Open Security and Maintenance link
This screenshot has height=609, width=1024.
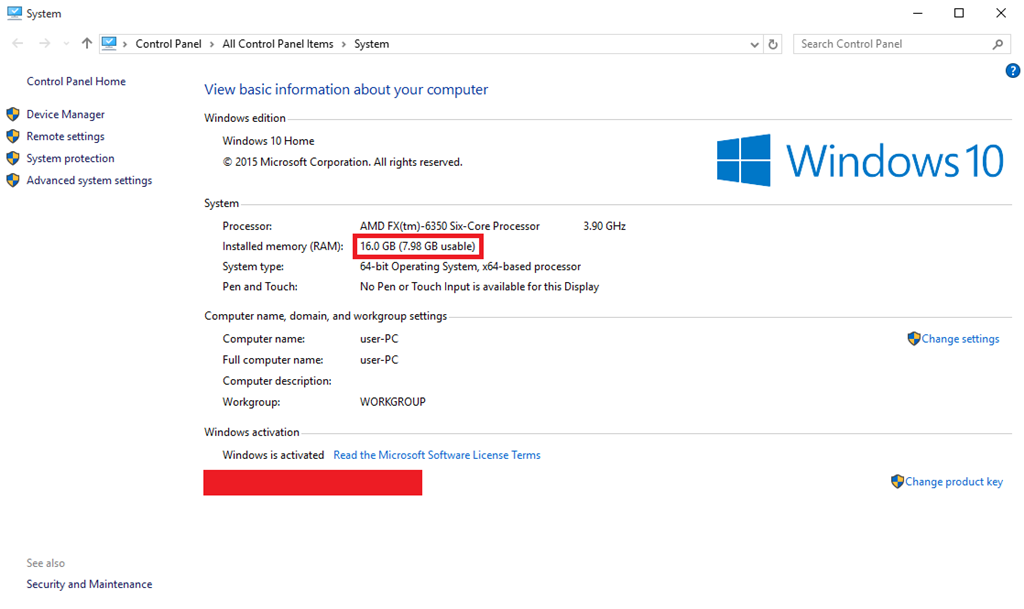point(89,584)
